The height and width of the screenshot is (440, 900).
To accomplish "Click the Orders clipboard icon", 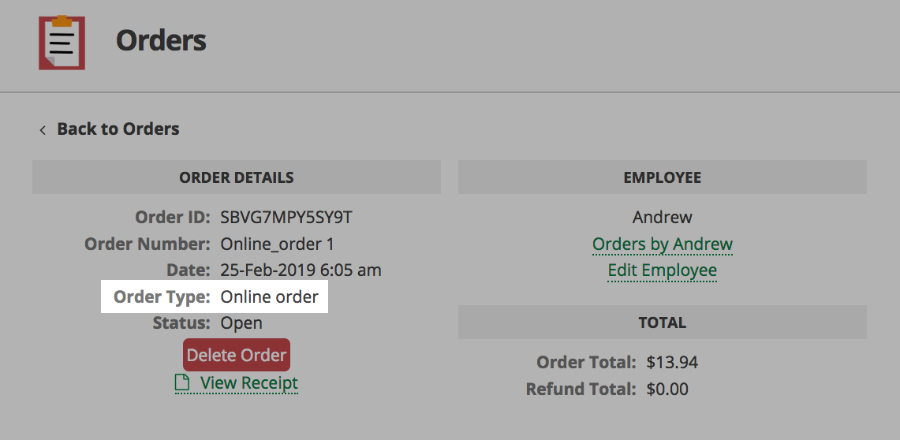I will coord(62,42).
